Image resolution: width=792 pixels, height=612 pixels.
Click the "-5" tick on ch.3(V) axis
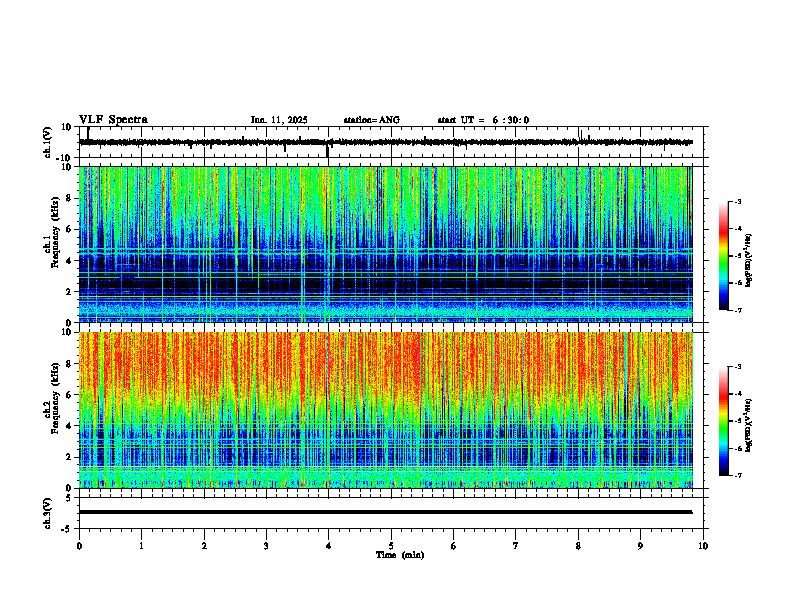tap(68, 529)
